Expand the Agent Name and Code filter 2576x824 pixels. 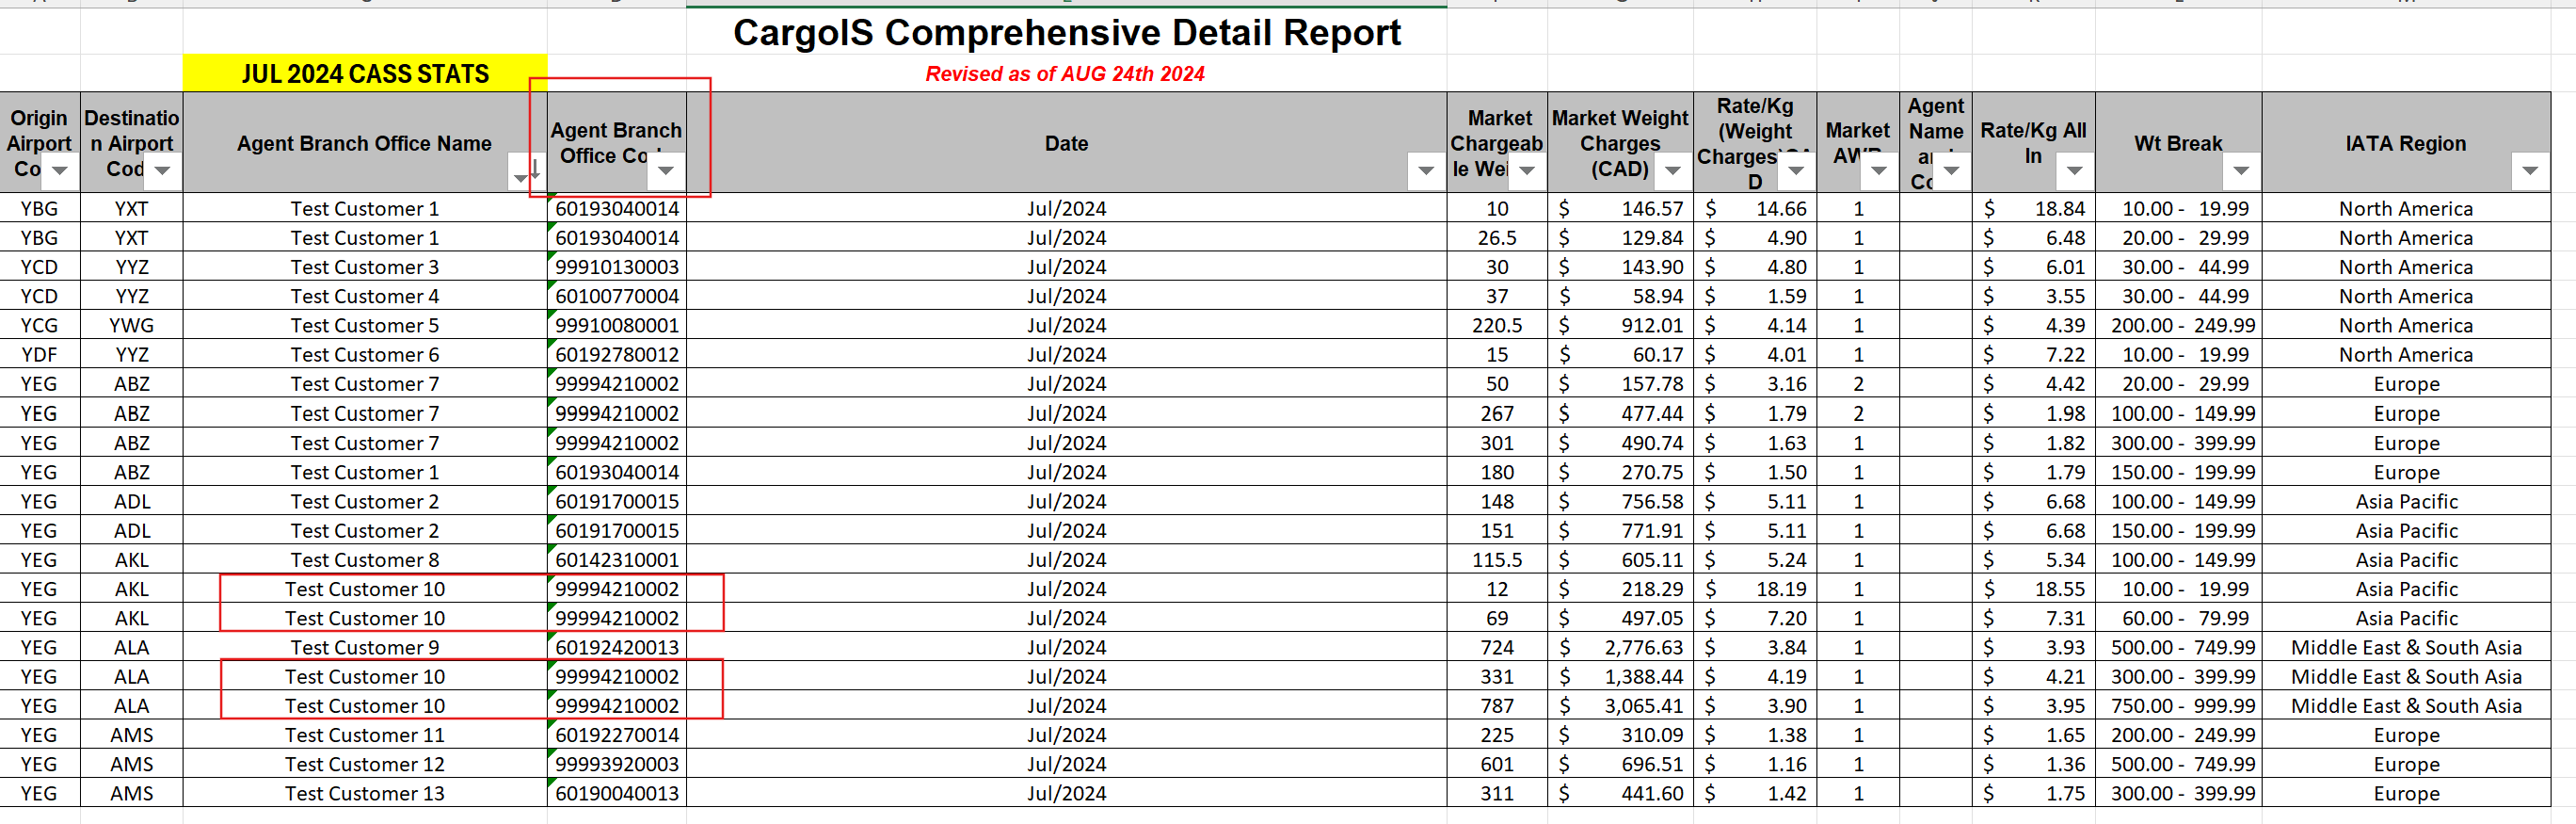click(1951, 171)
